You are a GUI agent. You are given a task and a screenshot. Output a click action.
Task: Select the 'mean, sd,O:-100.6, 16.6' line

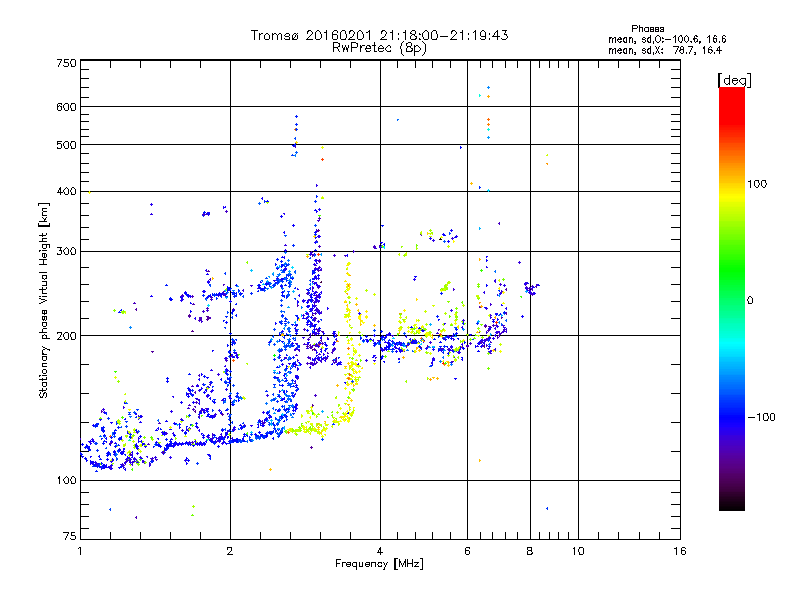(x=667, y=39)
